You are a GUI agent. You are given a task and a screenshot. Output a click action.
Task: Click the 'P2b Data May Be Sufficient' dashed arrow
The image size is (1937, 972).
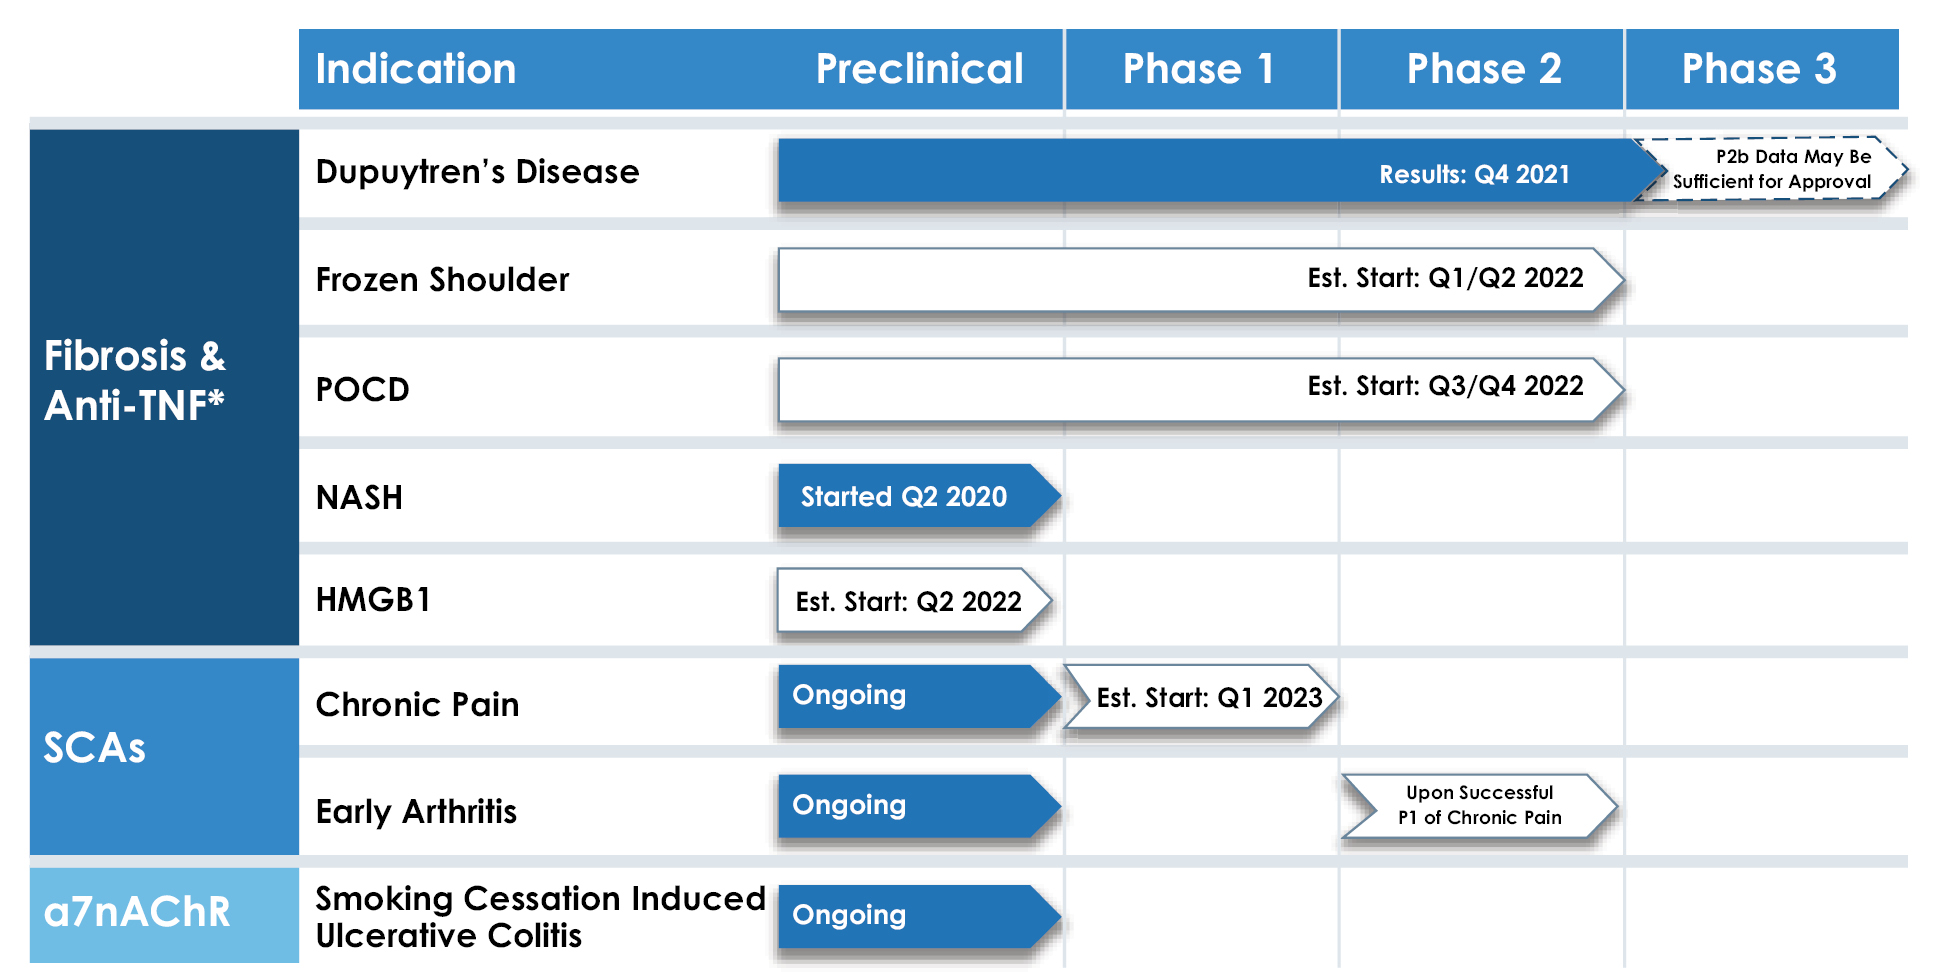1771,169
